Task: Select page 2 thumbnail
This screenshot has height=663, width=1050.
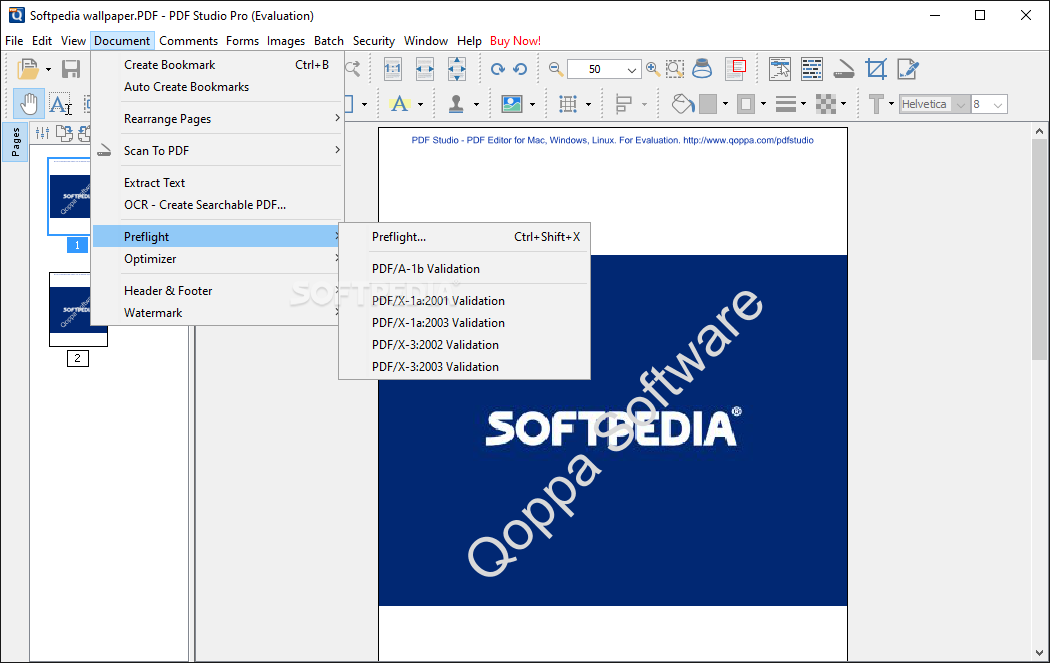Action: click(x=78, y=309)
